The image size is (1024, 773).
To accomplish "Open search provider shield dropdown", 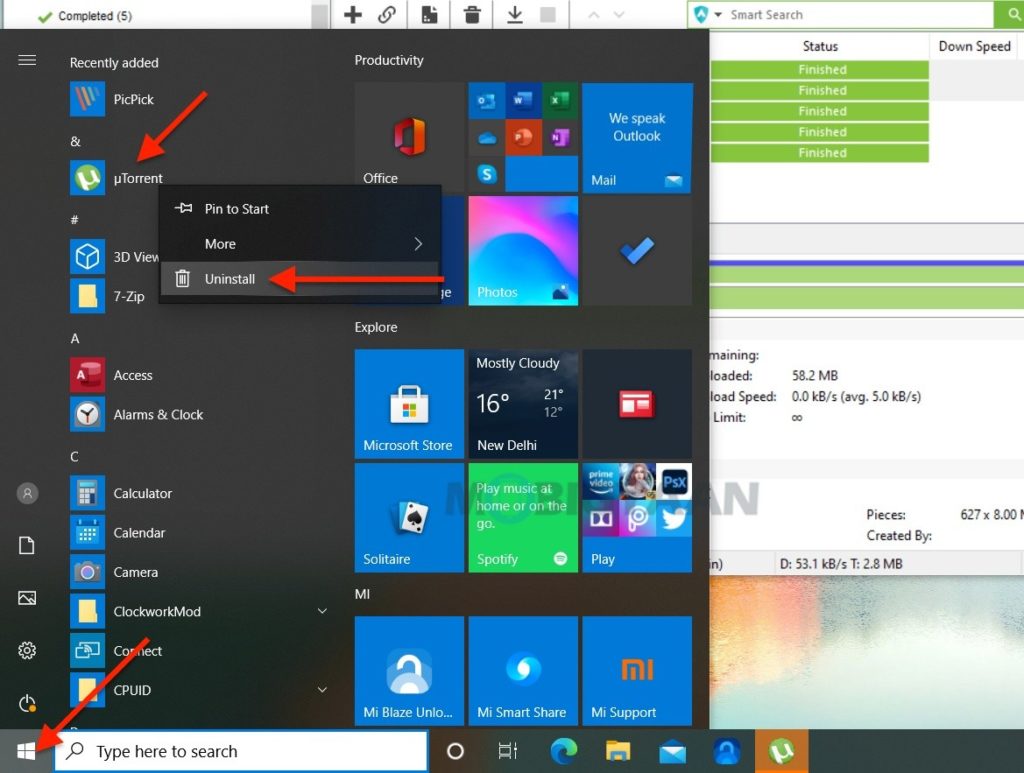I will click(707, 14).
